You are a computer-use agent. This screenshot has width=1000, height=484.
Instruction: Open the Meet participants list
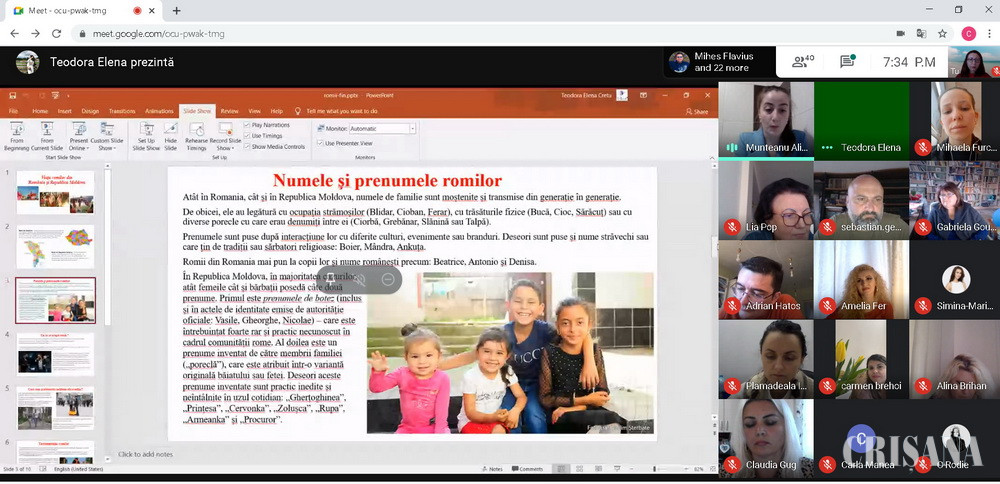point(802,62)
